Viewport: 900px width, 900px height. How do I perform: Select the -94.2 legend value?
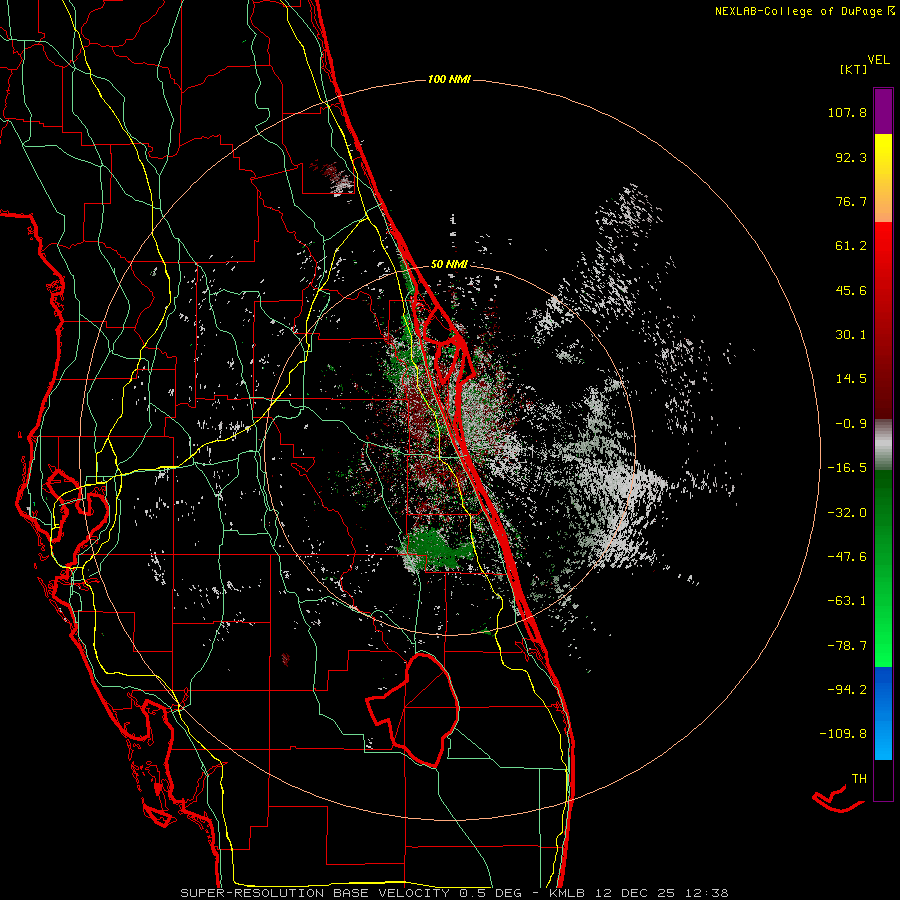pos(847,690)
